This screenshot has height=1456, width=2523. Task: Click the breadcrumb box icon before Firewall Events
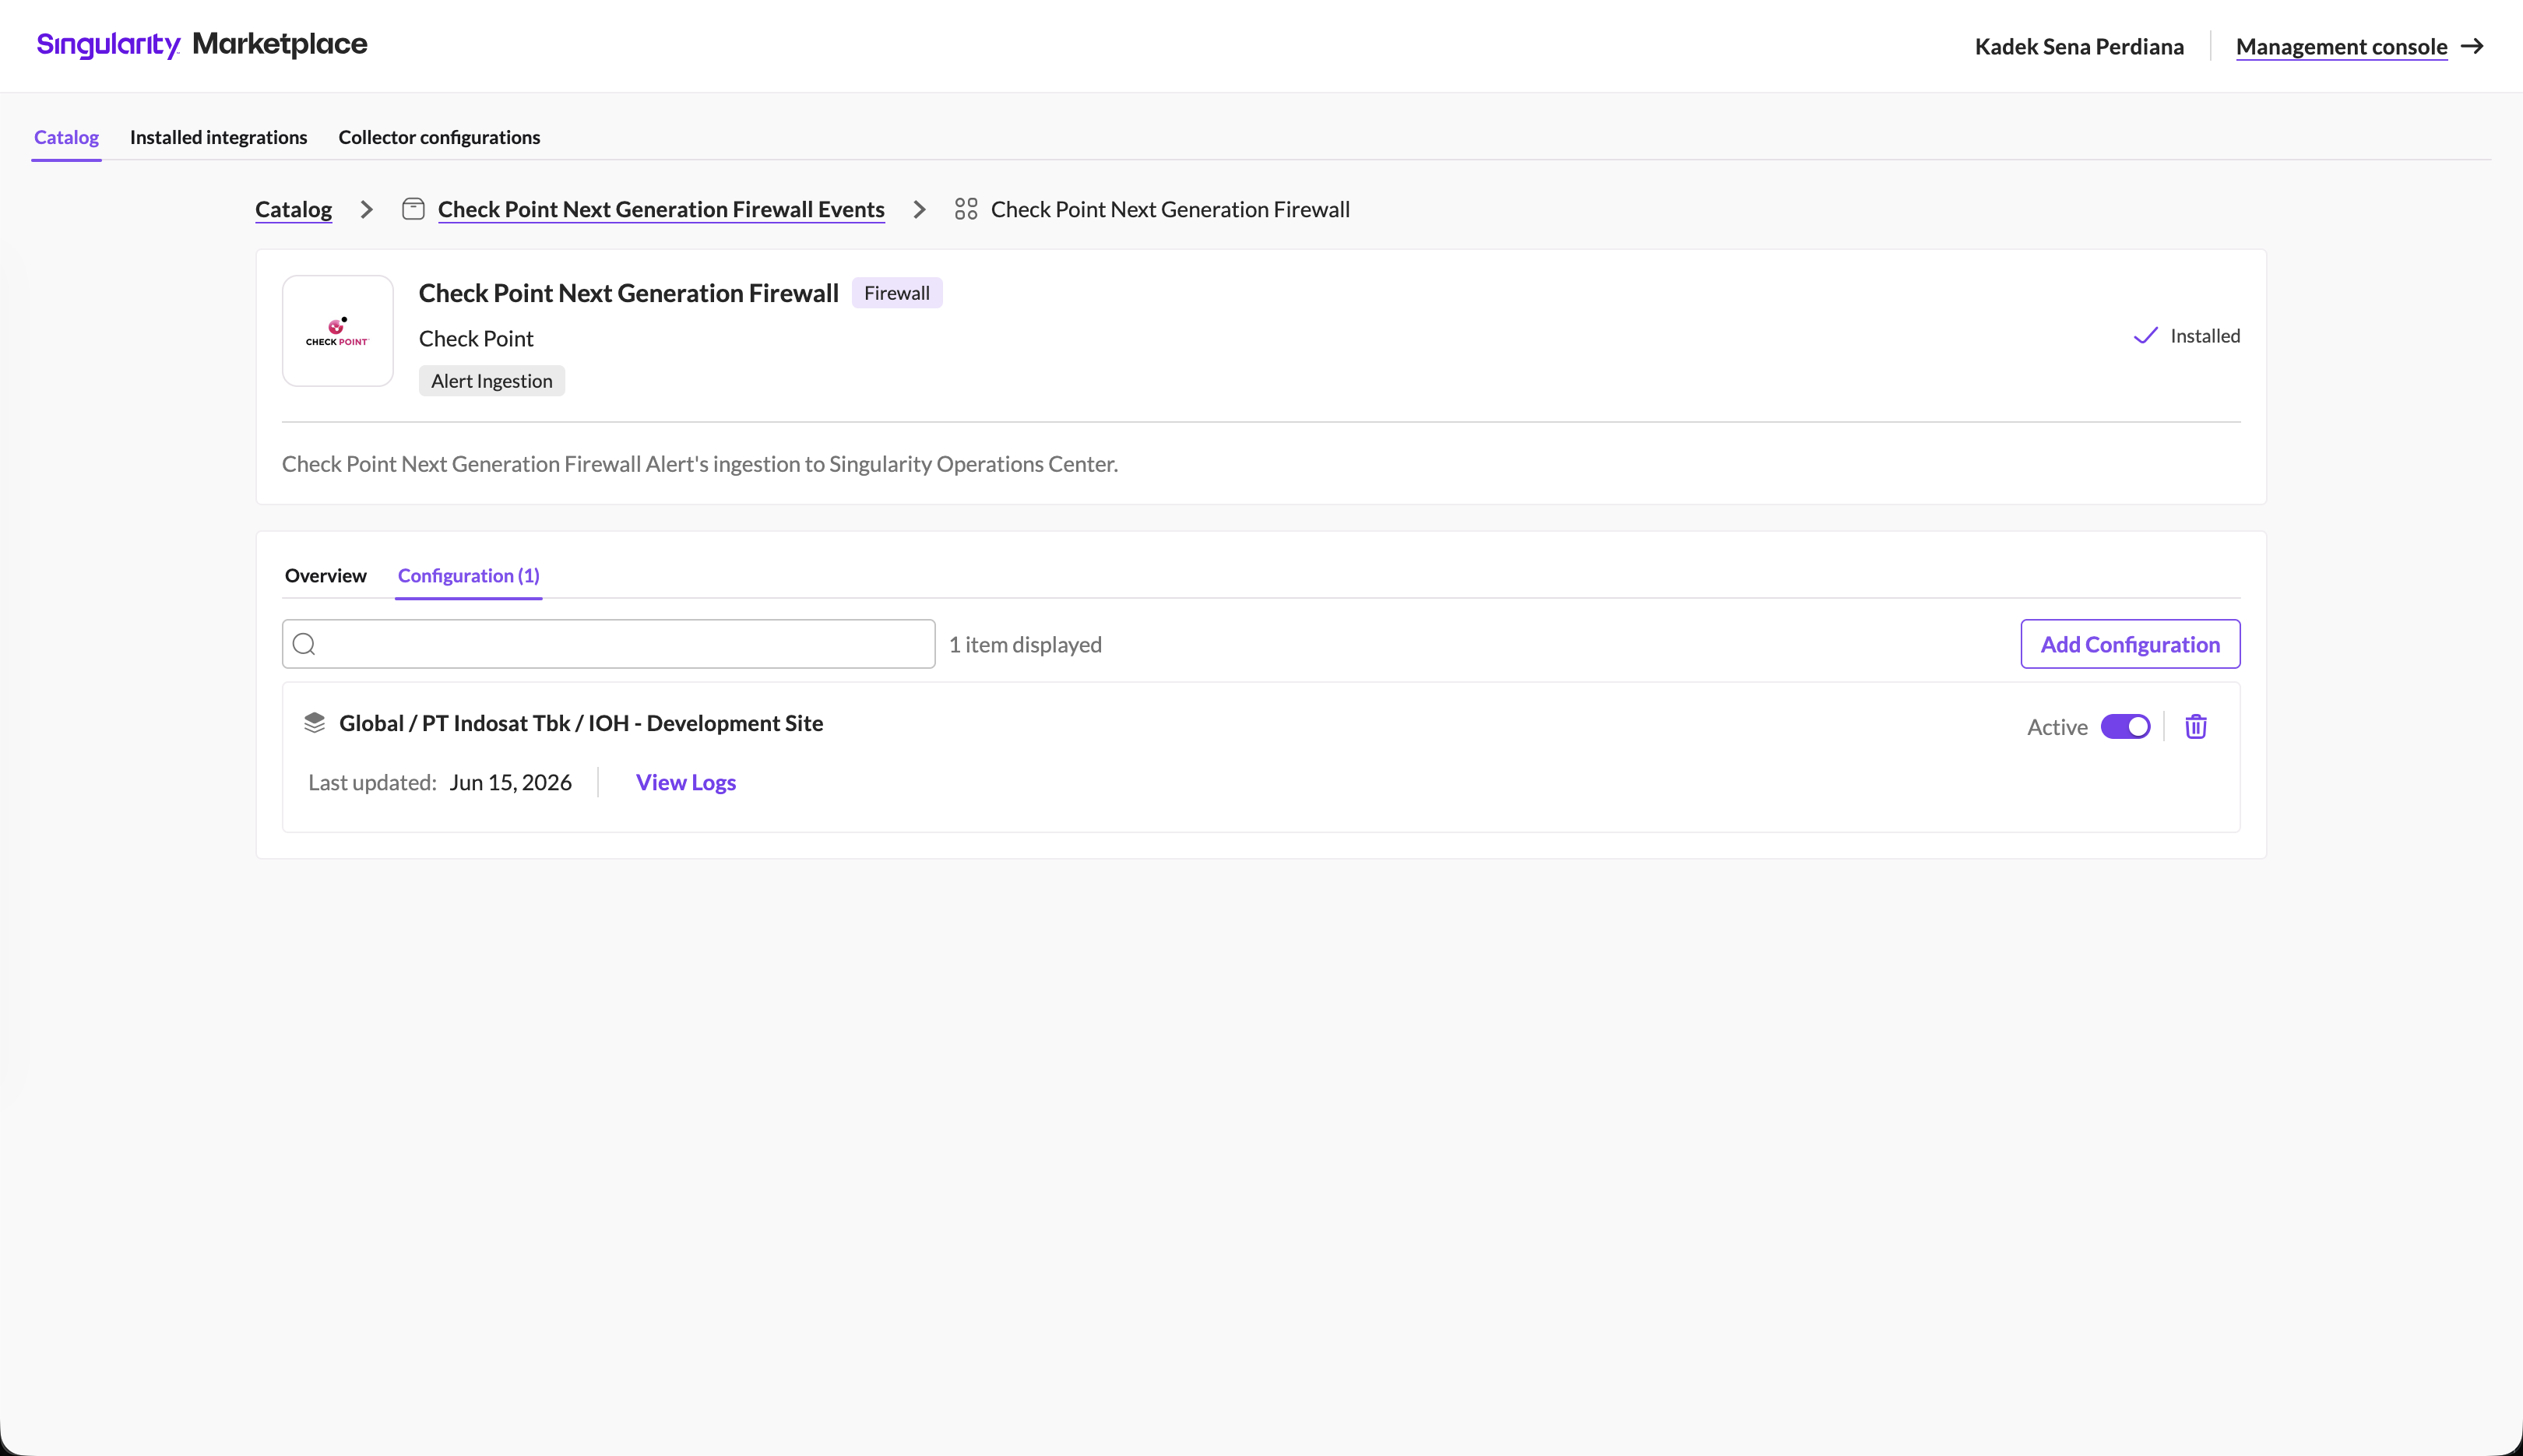pos(413,209)
